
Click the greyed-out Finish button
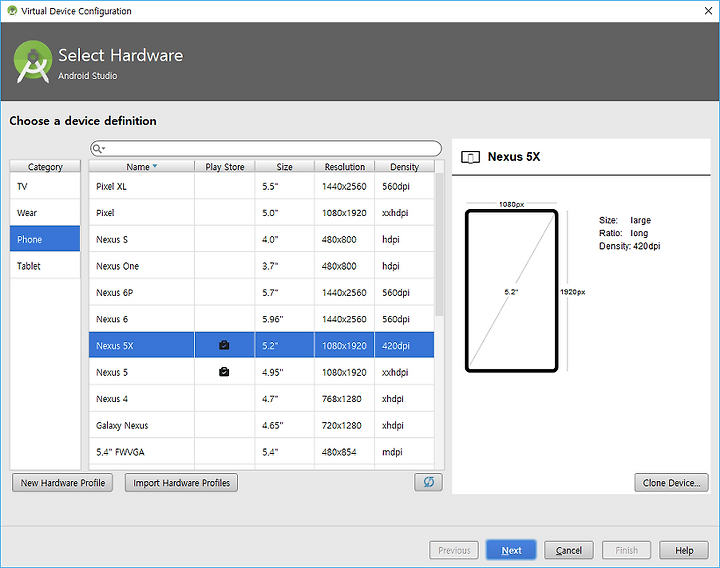click(626, 550)
